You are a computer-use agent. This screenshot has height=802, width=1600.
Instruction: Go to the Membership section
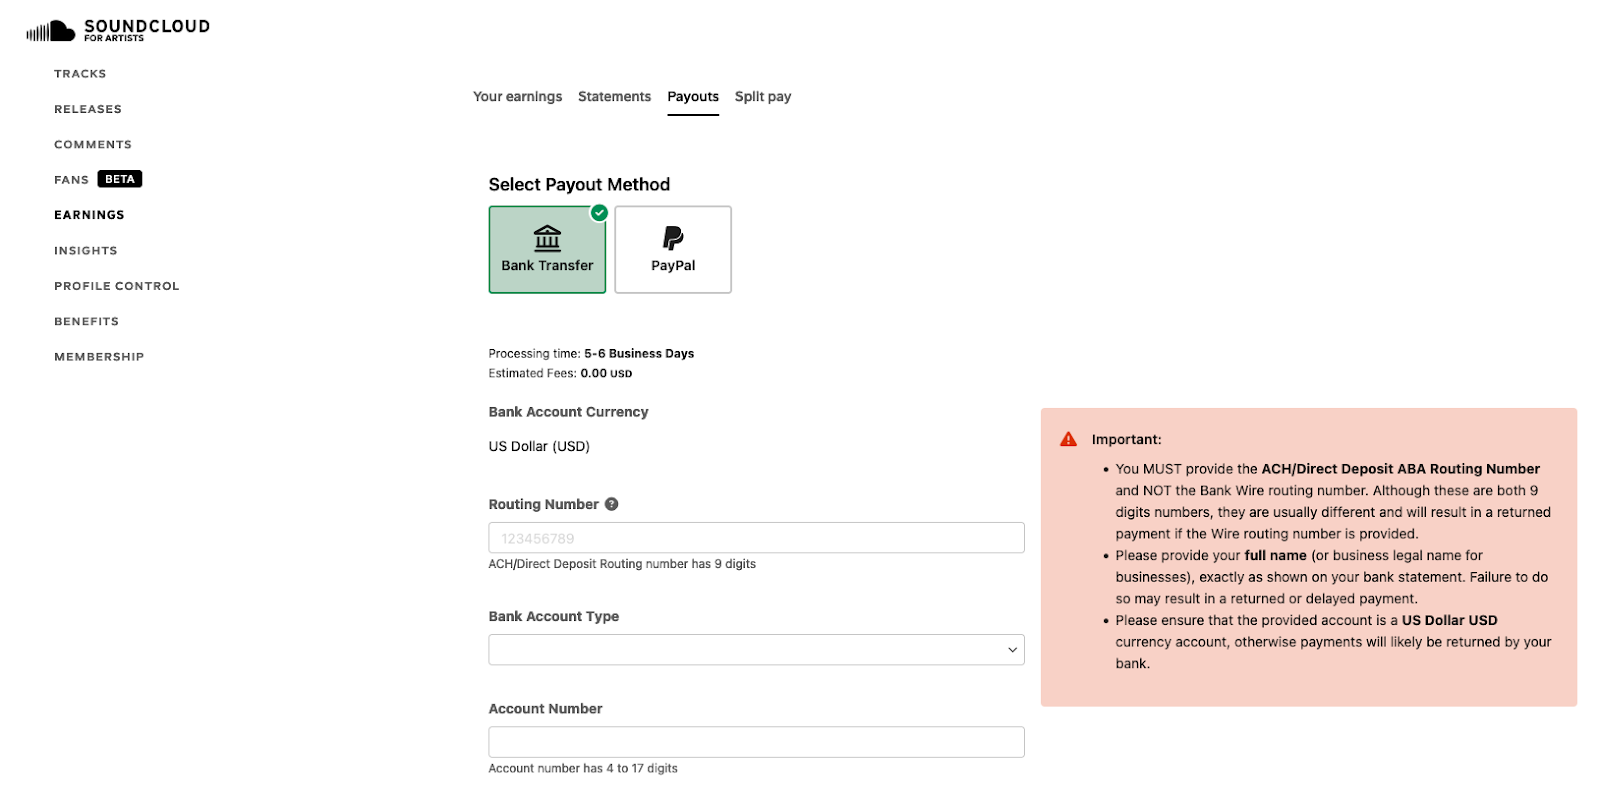(x=99, y=356)
